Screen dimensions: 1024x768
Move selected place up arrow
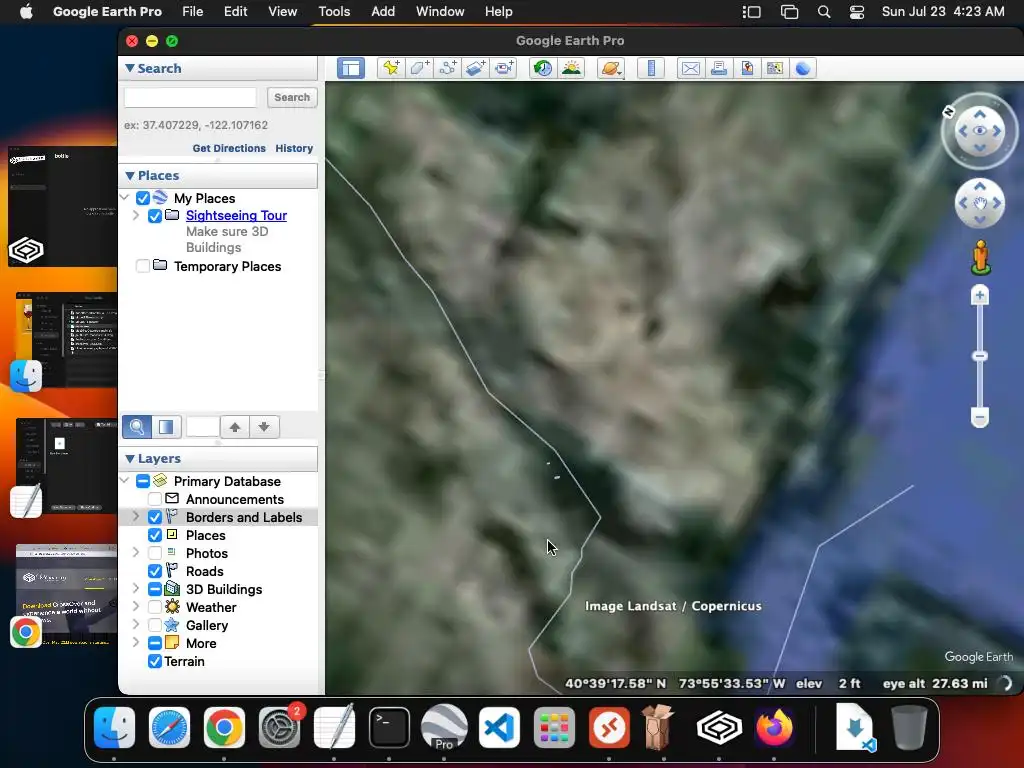[235, 427]
